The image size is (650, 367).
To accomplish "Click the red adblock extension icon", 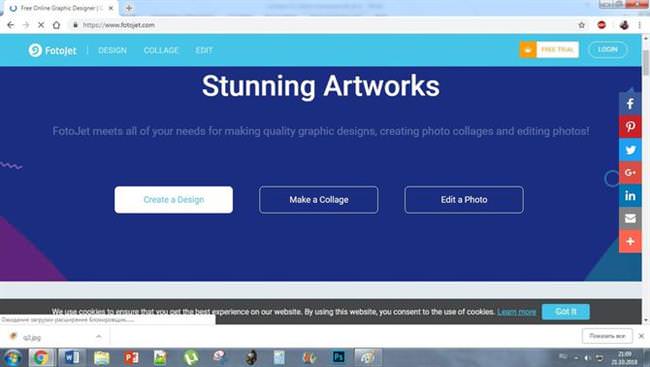I will (x=601, y=25).
